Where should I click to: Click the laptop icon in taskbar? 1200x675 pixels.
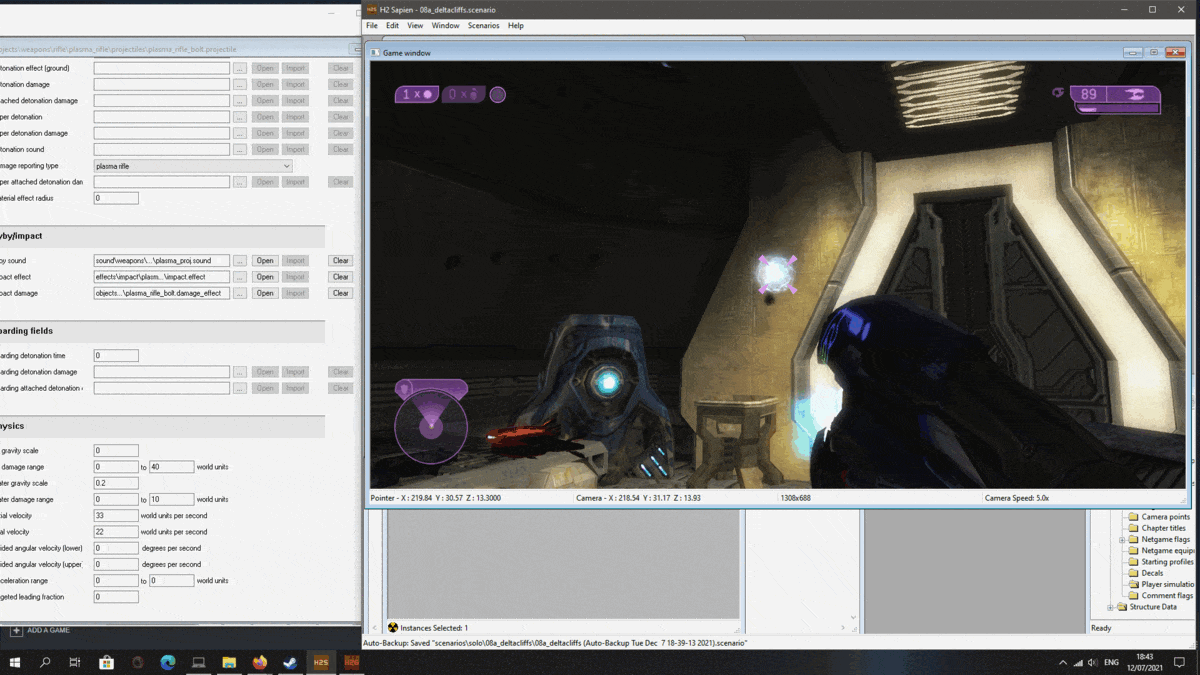pos(199,662)
